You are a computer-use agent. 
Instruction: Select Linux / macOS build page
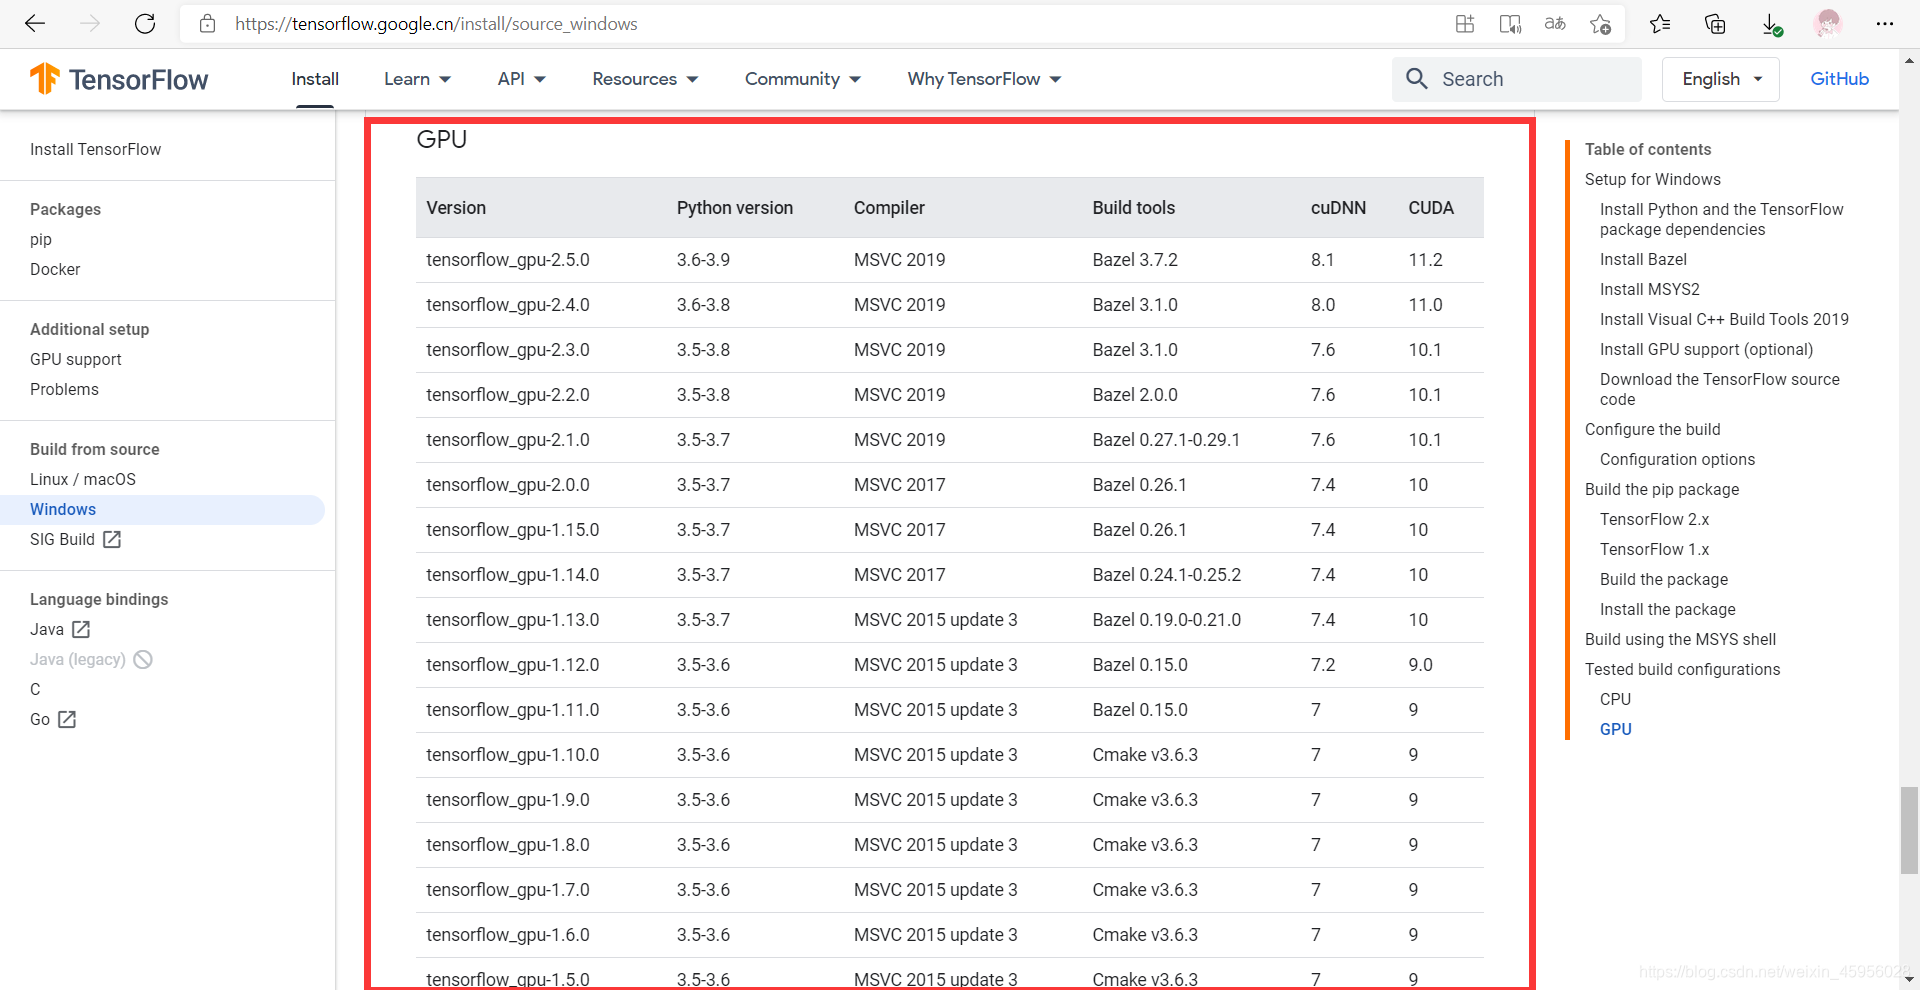(83, 479)
